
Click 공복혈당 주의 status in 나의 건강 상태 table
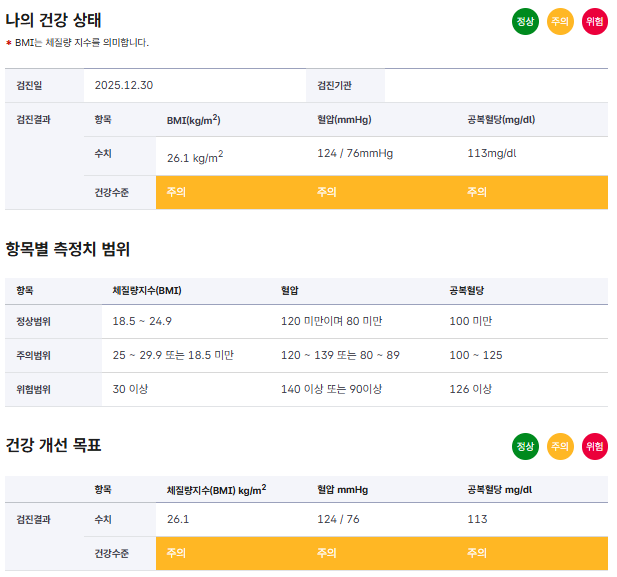[x=477, y=192]
